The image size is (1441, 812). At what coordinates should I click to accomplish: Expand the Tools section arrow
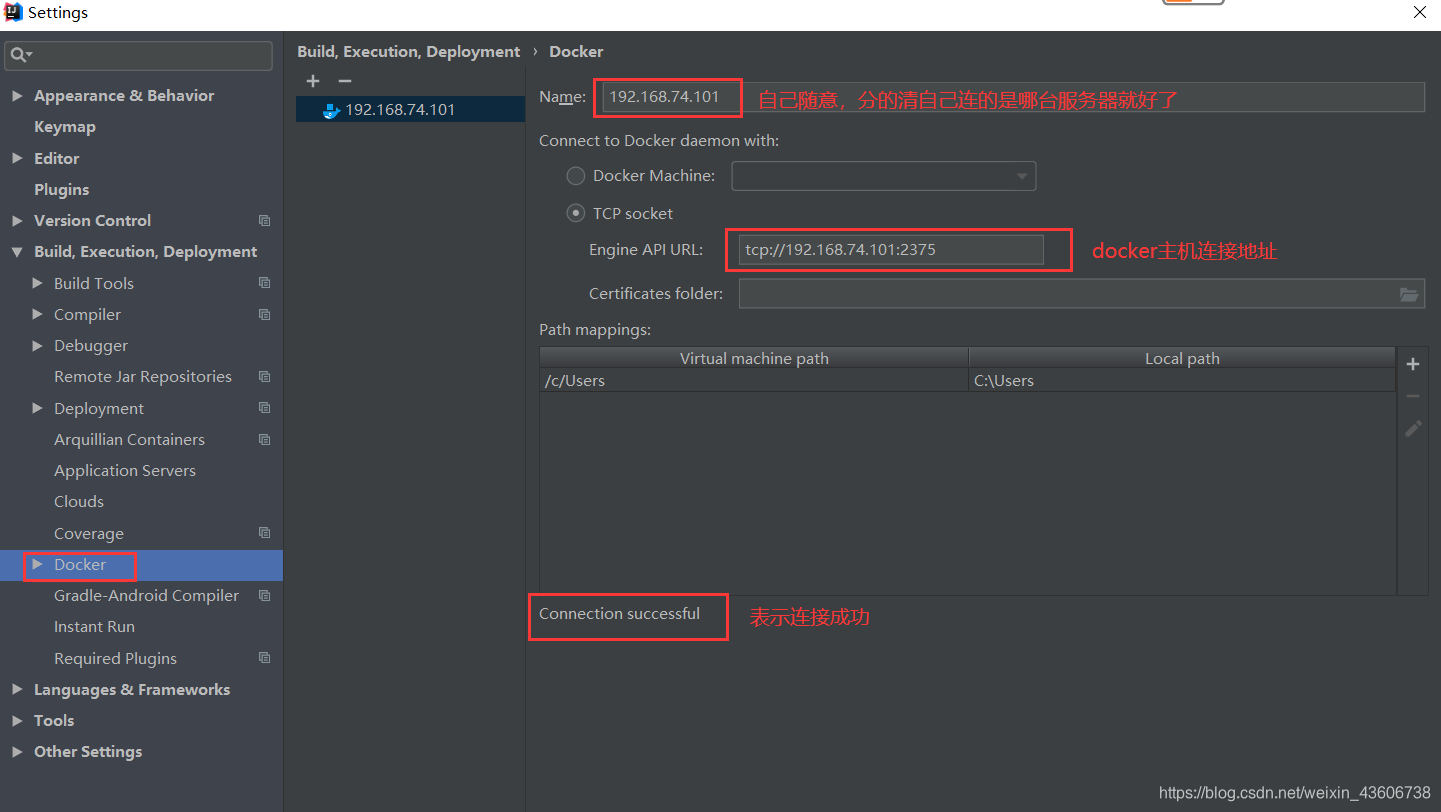click(x=17, y=720)
